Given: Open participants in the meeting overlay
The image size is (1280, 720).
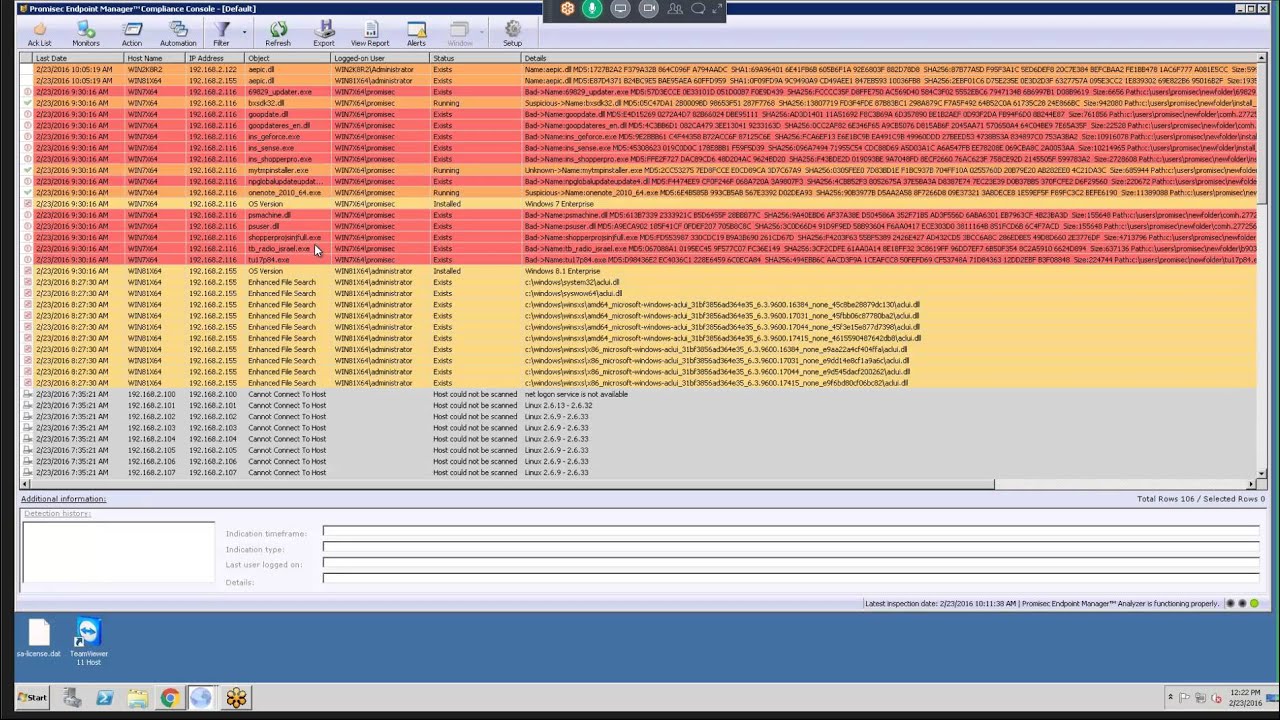Looking at the screenshot, I should (x=675, y=9).
